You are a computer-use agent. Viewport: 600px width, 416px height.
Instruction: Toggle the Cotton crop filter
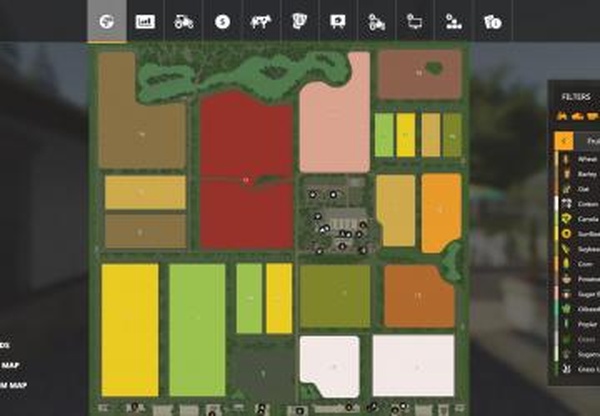[577, 204]
